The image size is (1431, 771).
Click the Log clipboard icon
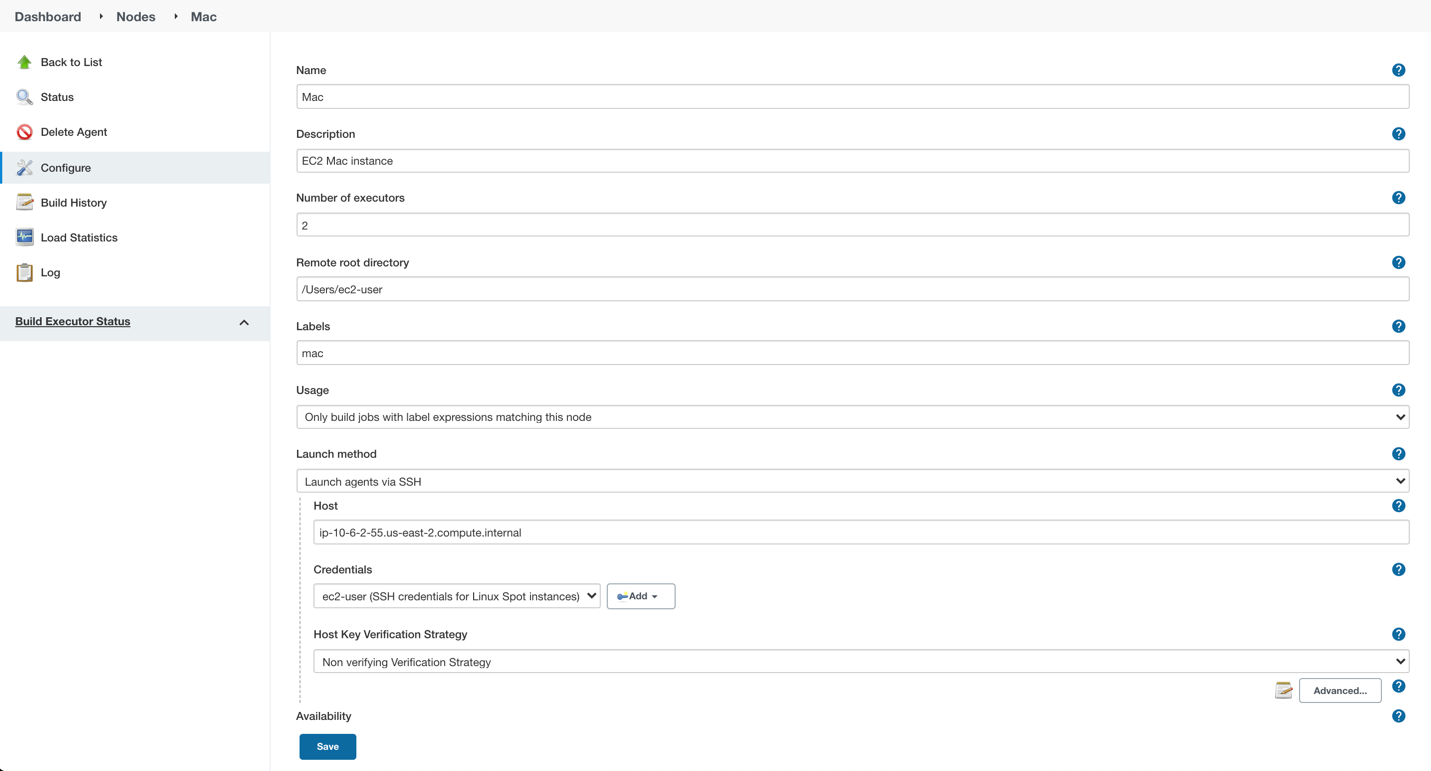click(25, 272)
